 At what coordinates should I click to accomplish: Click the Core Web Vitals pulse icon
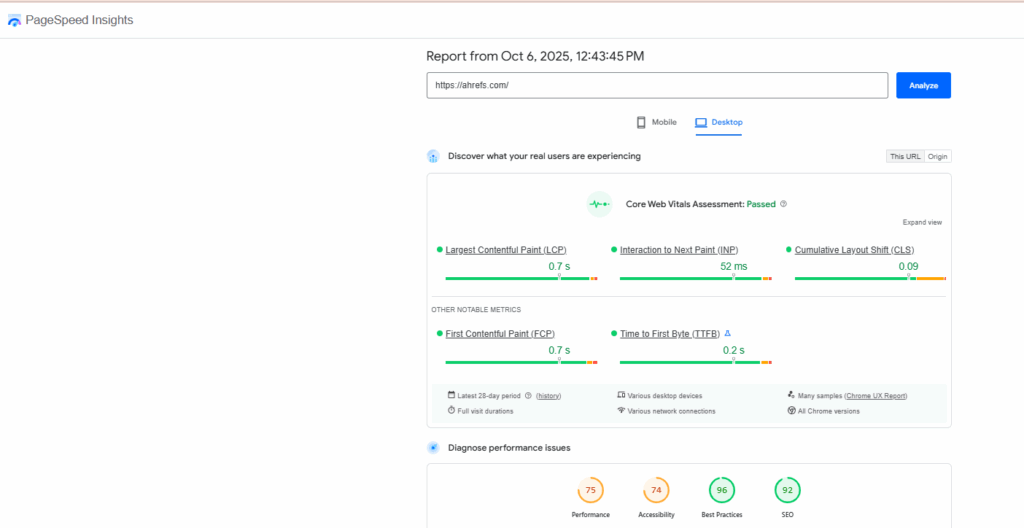(x=599, y=204)
